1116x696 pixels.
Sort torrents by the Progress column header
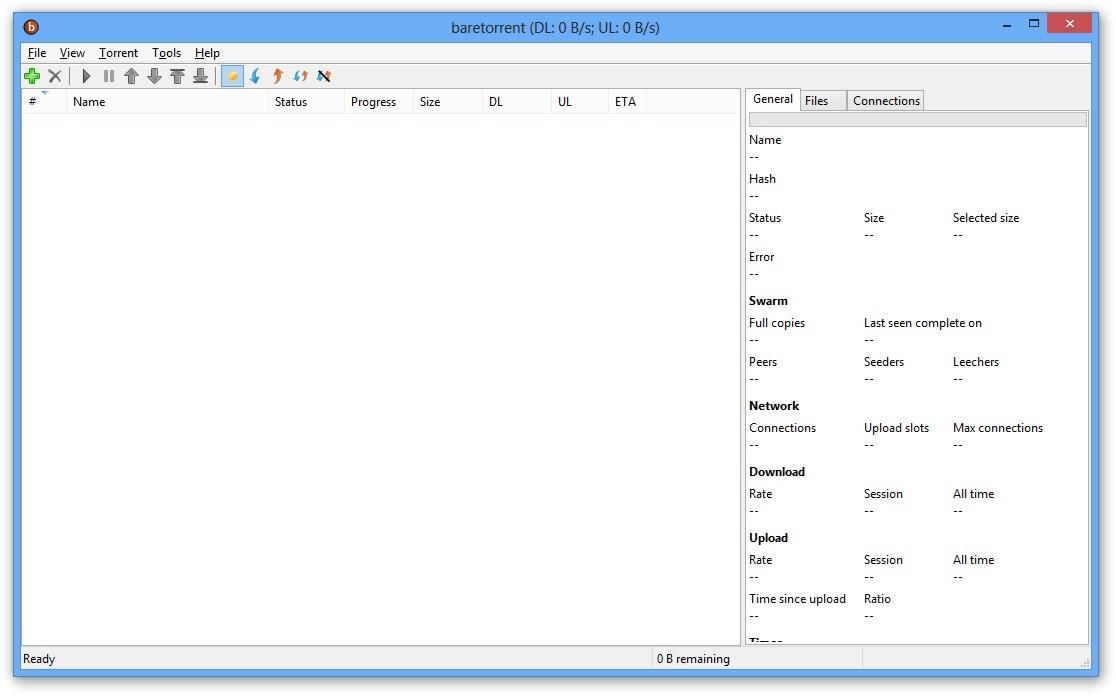point(379,102)
